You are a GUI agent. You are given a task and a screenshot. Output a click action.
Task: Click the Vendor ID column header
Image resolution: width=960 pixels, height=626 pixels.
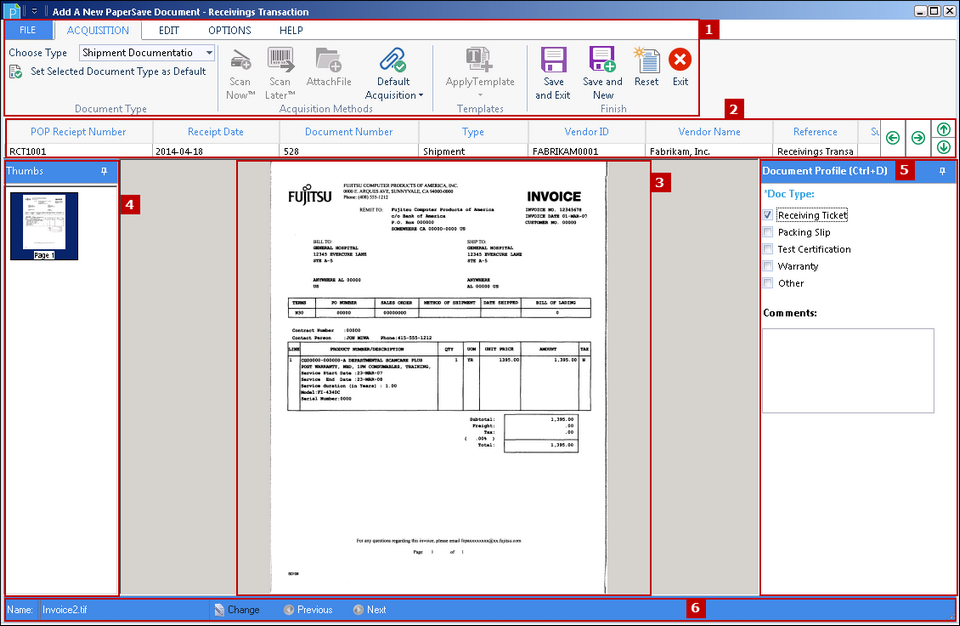tap(587, 132)
